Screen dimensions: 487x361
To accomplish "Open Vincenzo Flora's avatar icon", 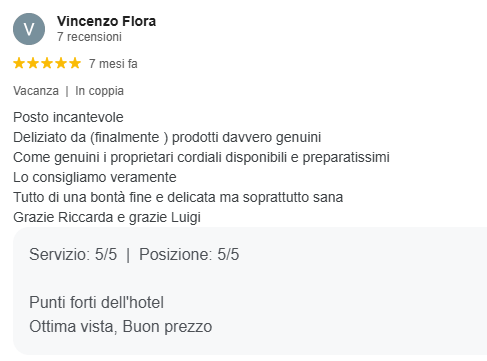I will pos(29,29).
